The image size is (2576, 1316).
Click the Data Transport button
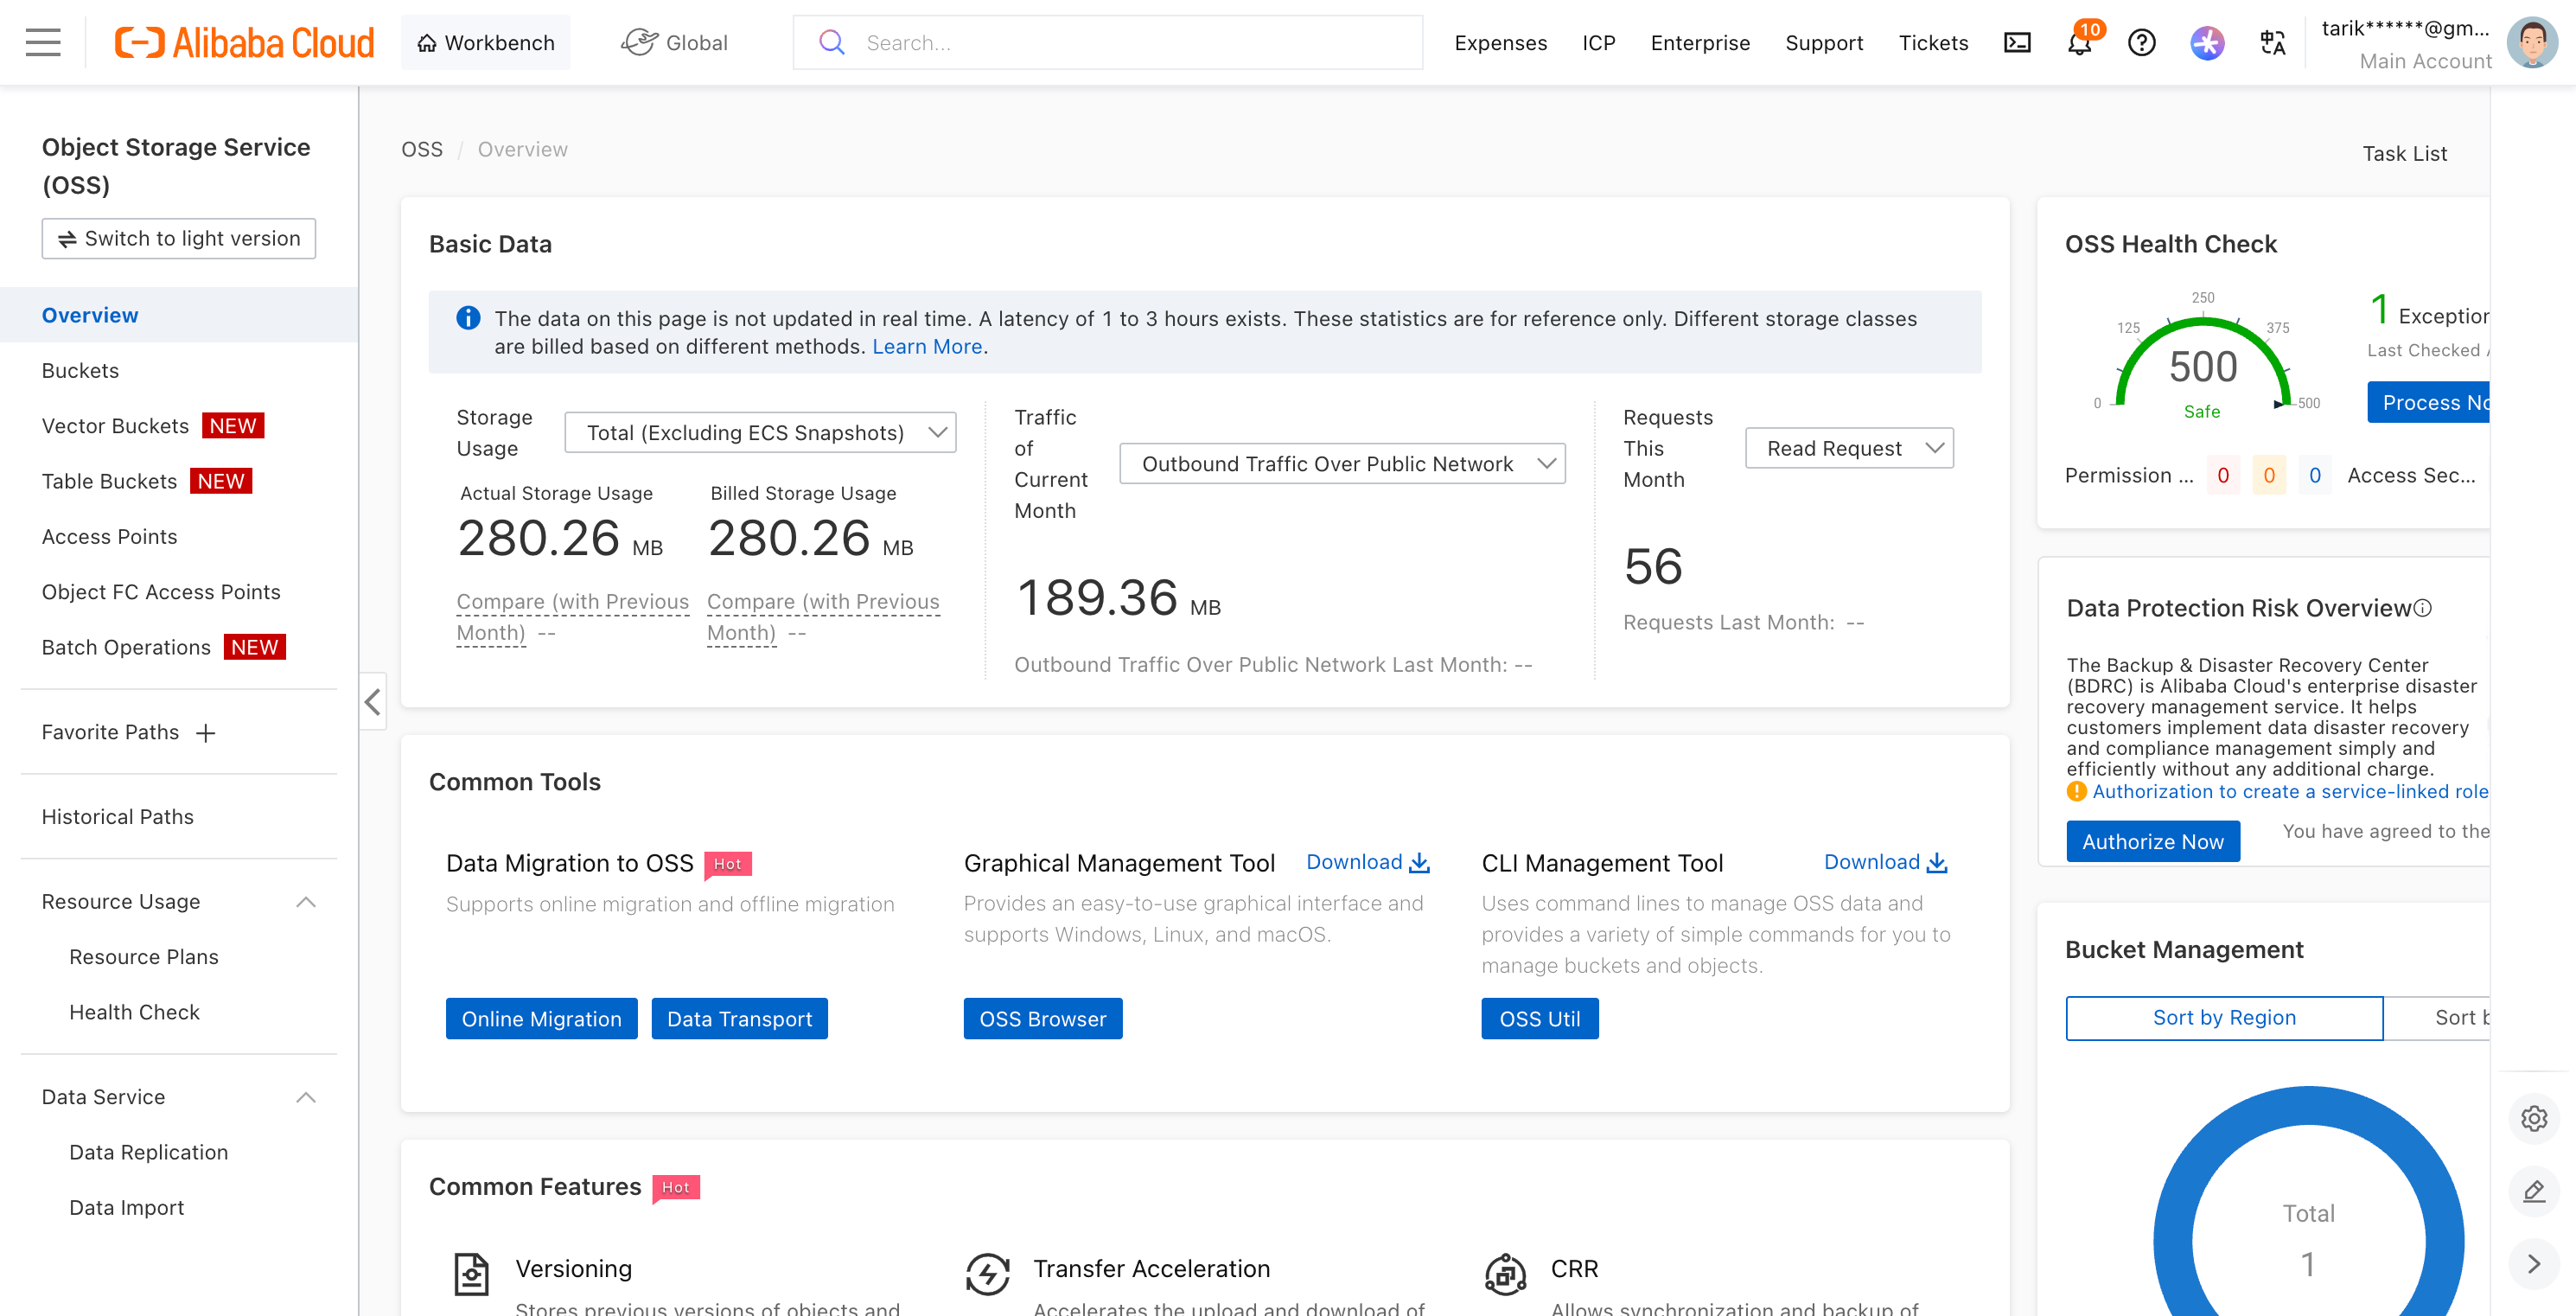[x=739, y=1019]
